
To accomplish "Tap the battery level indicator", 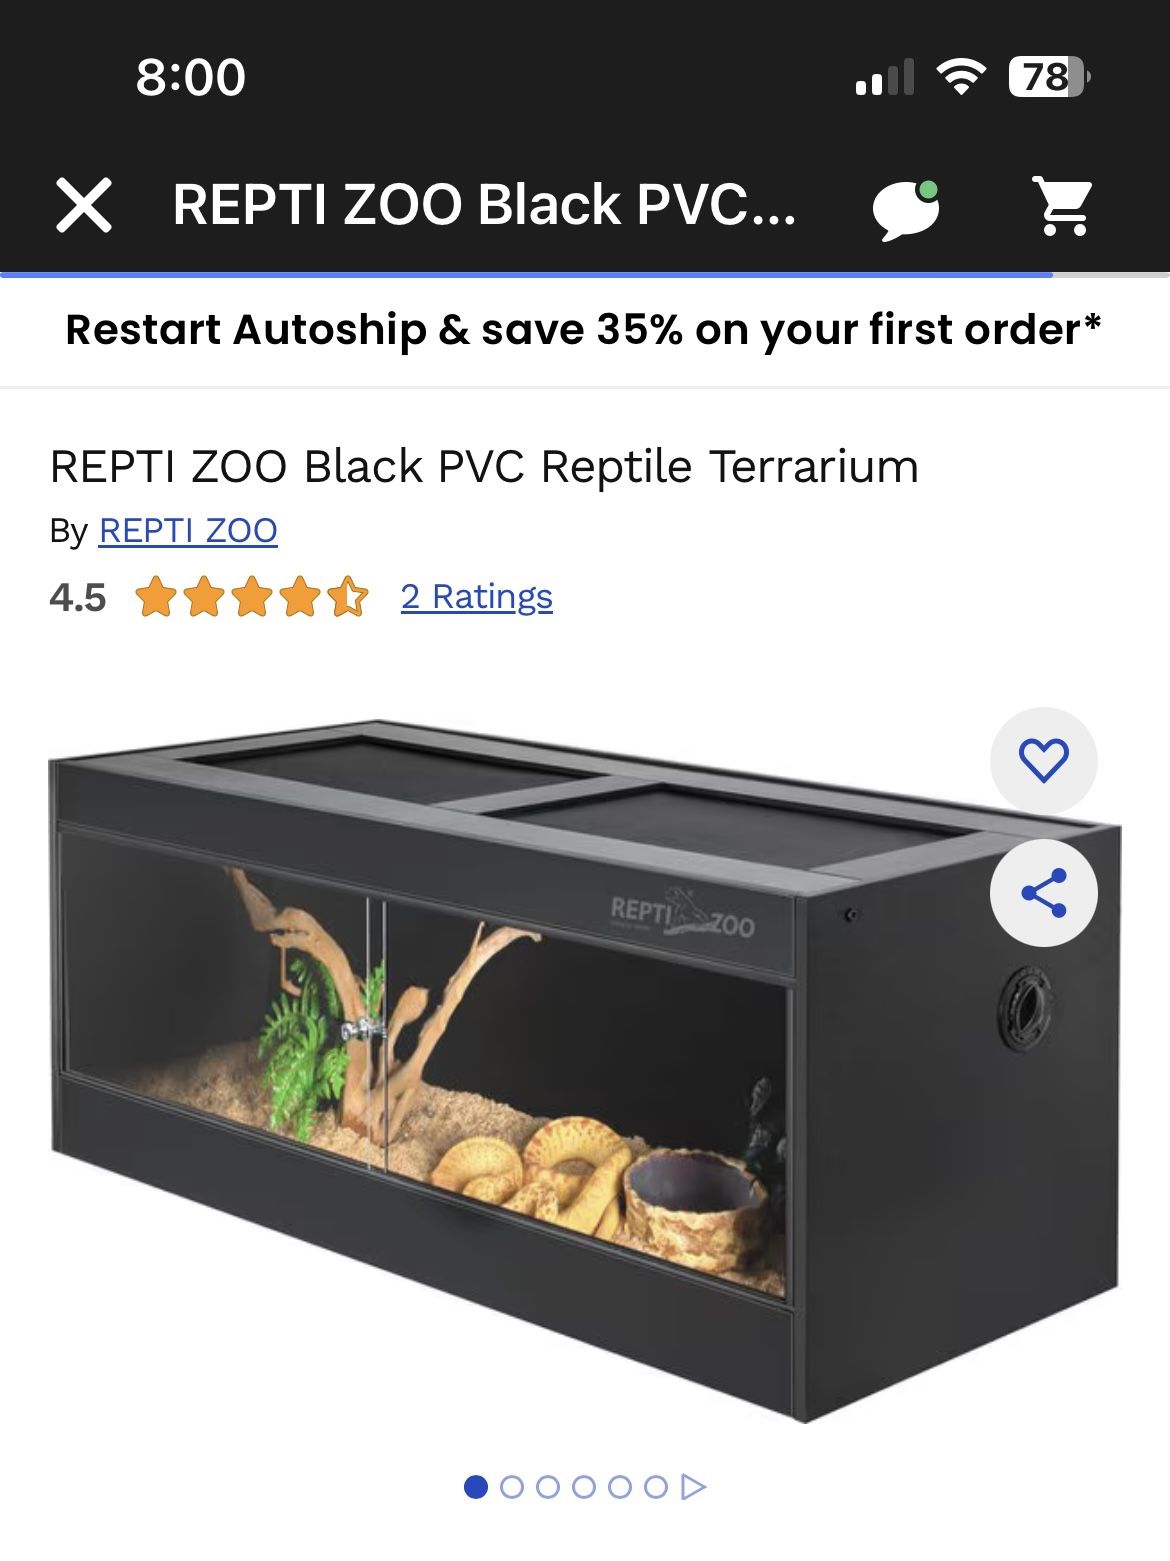I will point(1048,76).
